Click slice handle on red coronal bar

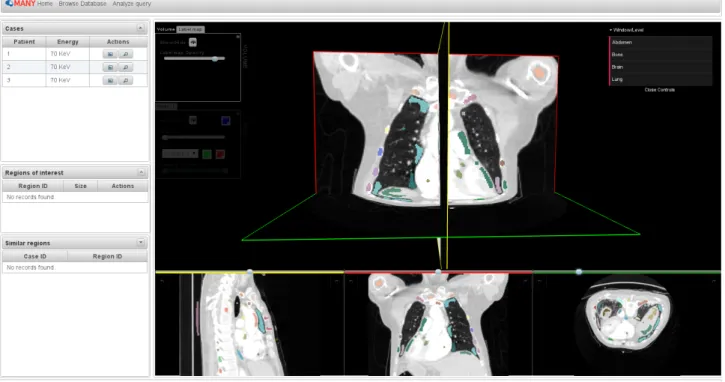438,272
